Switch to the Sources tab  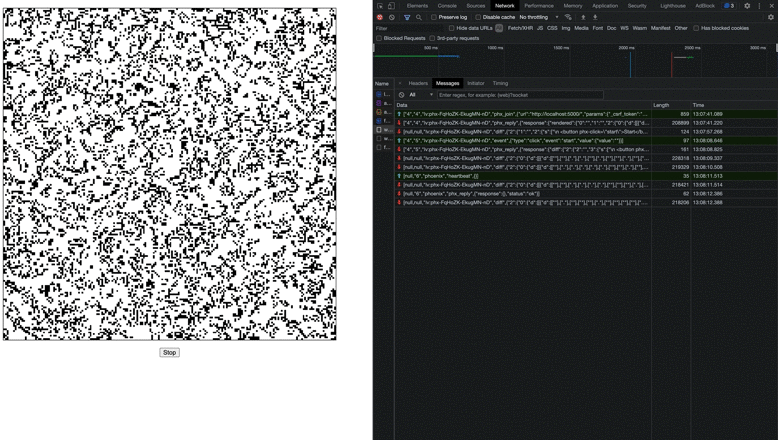click(x=476, y=6)
